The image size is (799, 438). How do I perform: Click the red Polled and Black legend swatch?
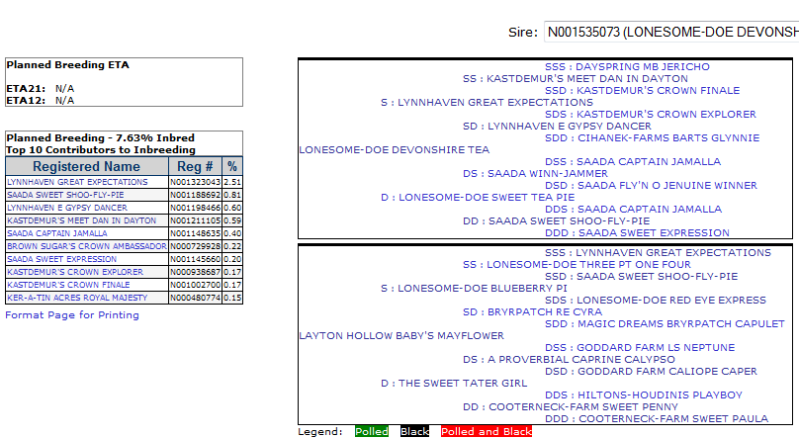(x=486, y=432)
